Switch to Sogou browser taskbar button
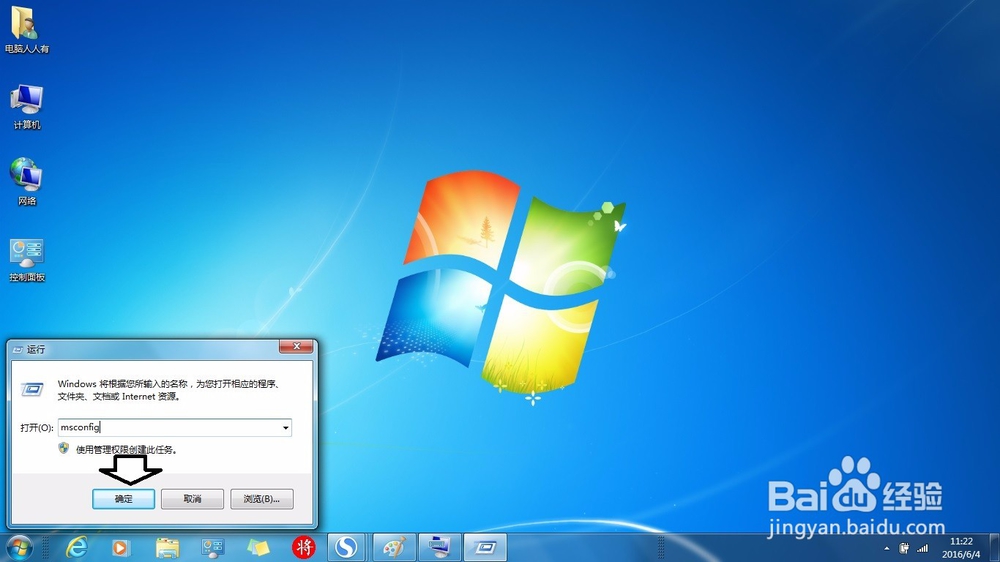This screenshot has height=562, width=1000. [x=347, y=547]
